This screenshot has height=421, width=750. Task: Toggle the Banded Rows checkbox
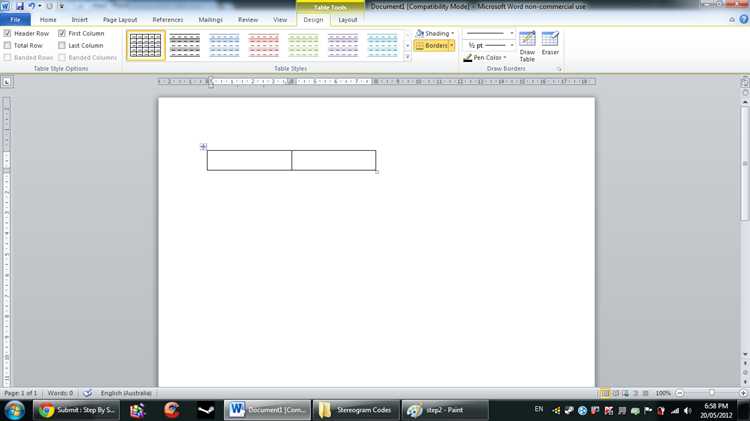tap(7, 57)
